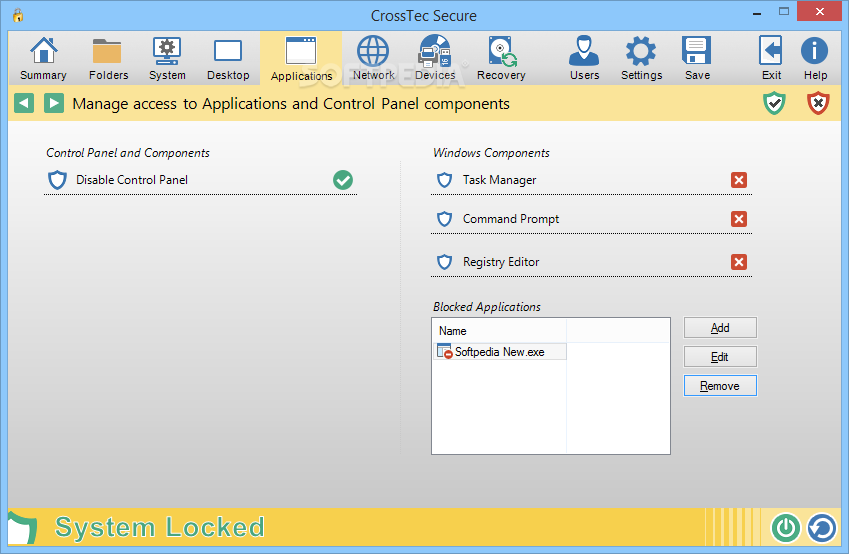Open the Users section

[584, 58]
